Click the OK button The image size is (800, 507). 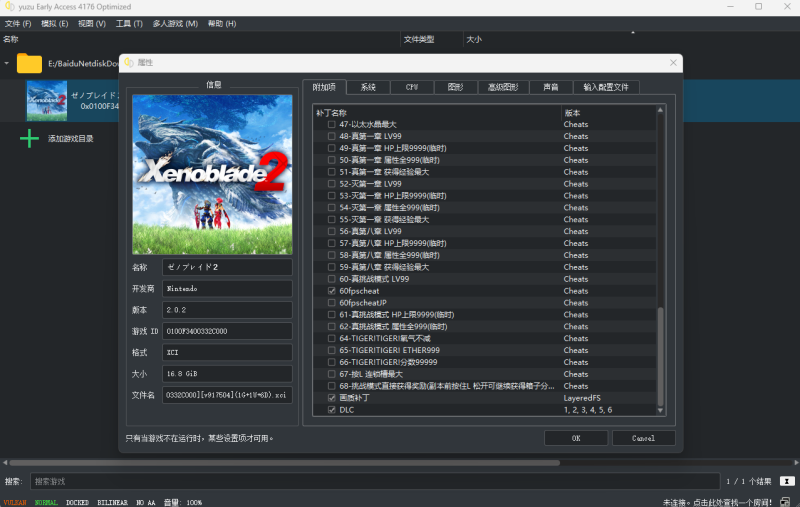(576, 438)
